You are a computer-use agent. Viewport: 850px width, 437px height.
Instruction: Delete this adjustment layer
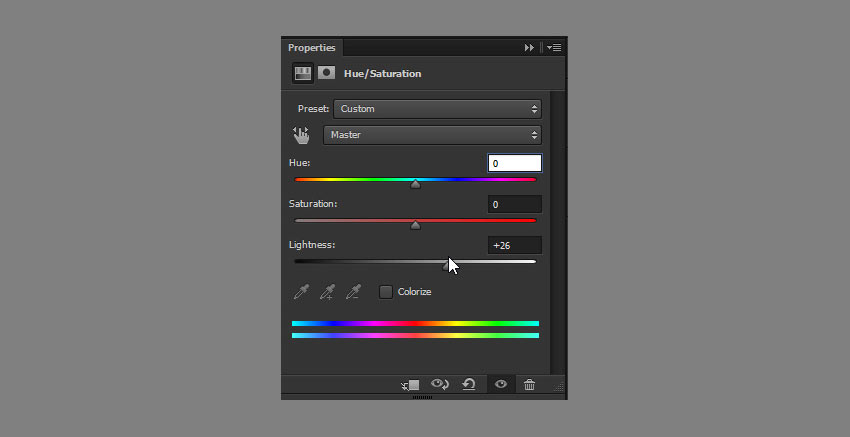tap(530, 385)
